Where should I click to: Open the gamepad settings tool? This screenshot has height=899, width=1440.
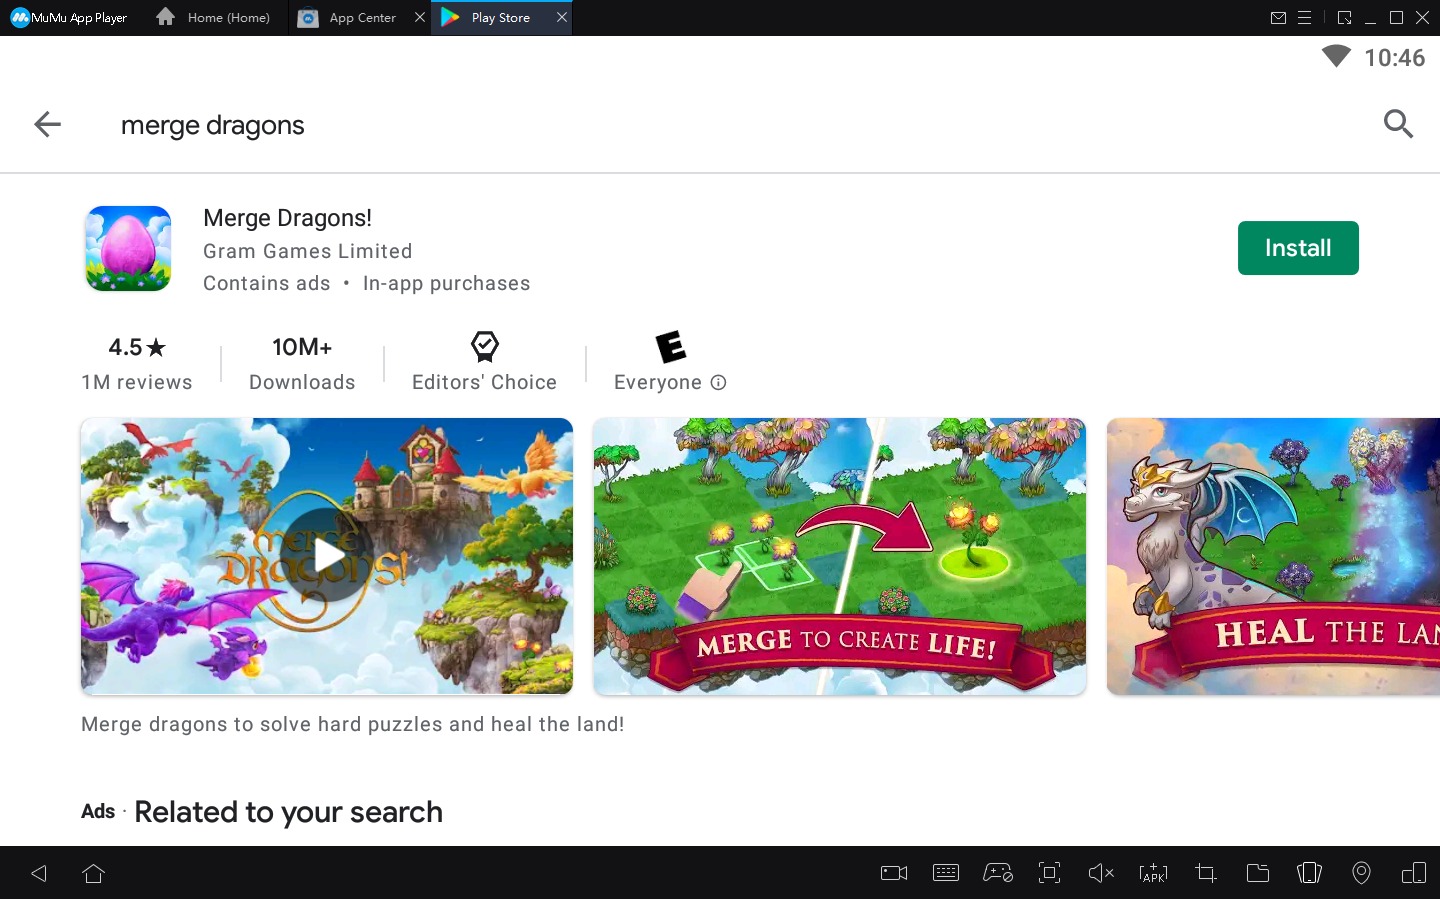(998, 873)
